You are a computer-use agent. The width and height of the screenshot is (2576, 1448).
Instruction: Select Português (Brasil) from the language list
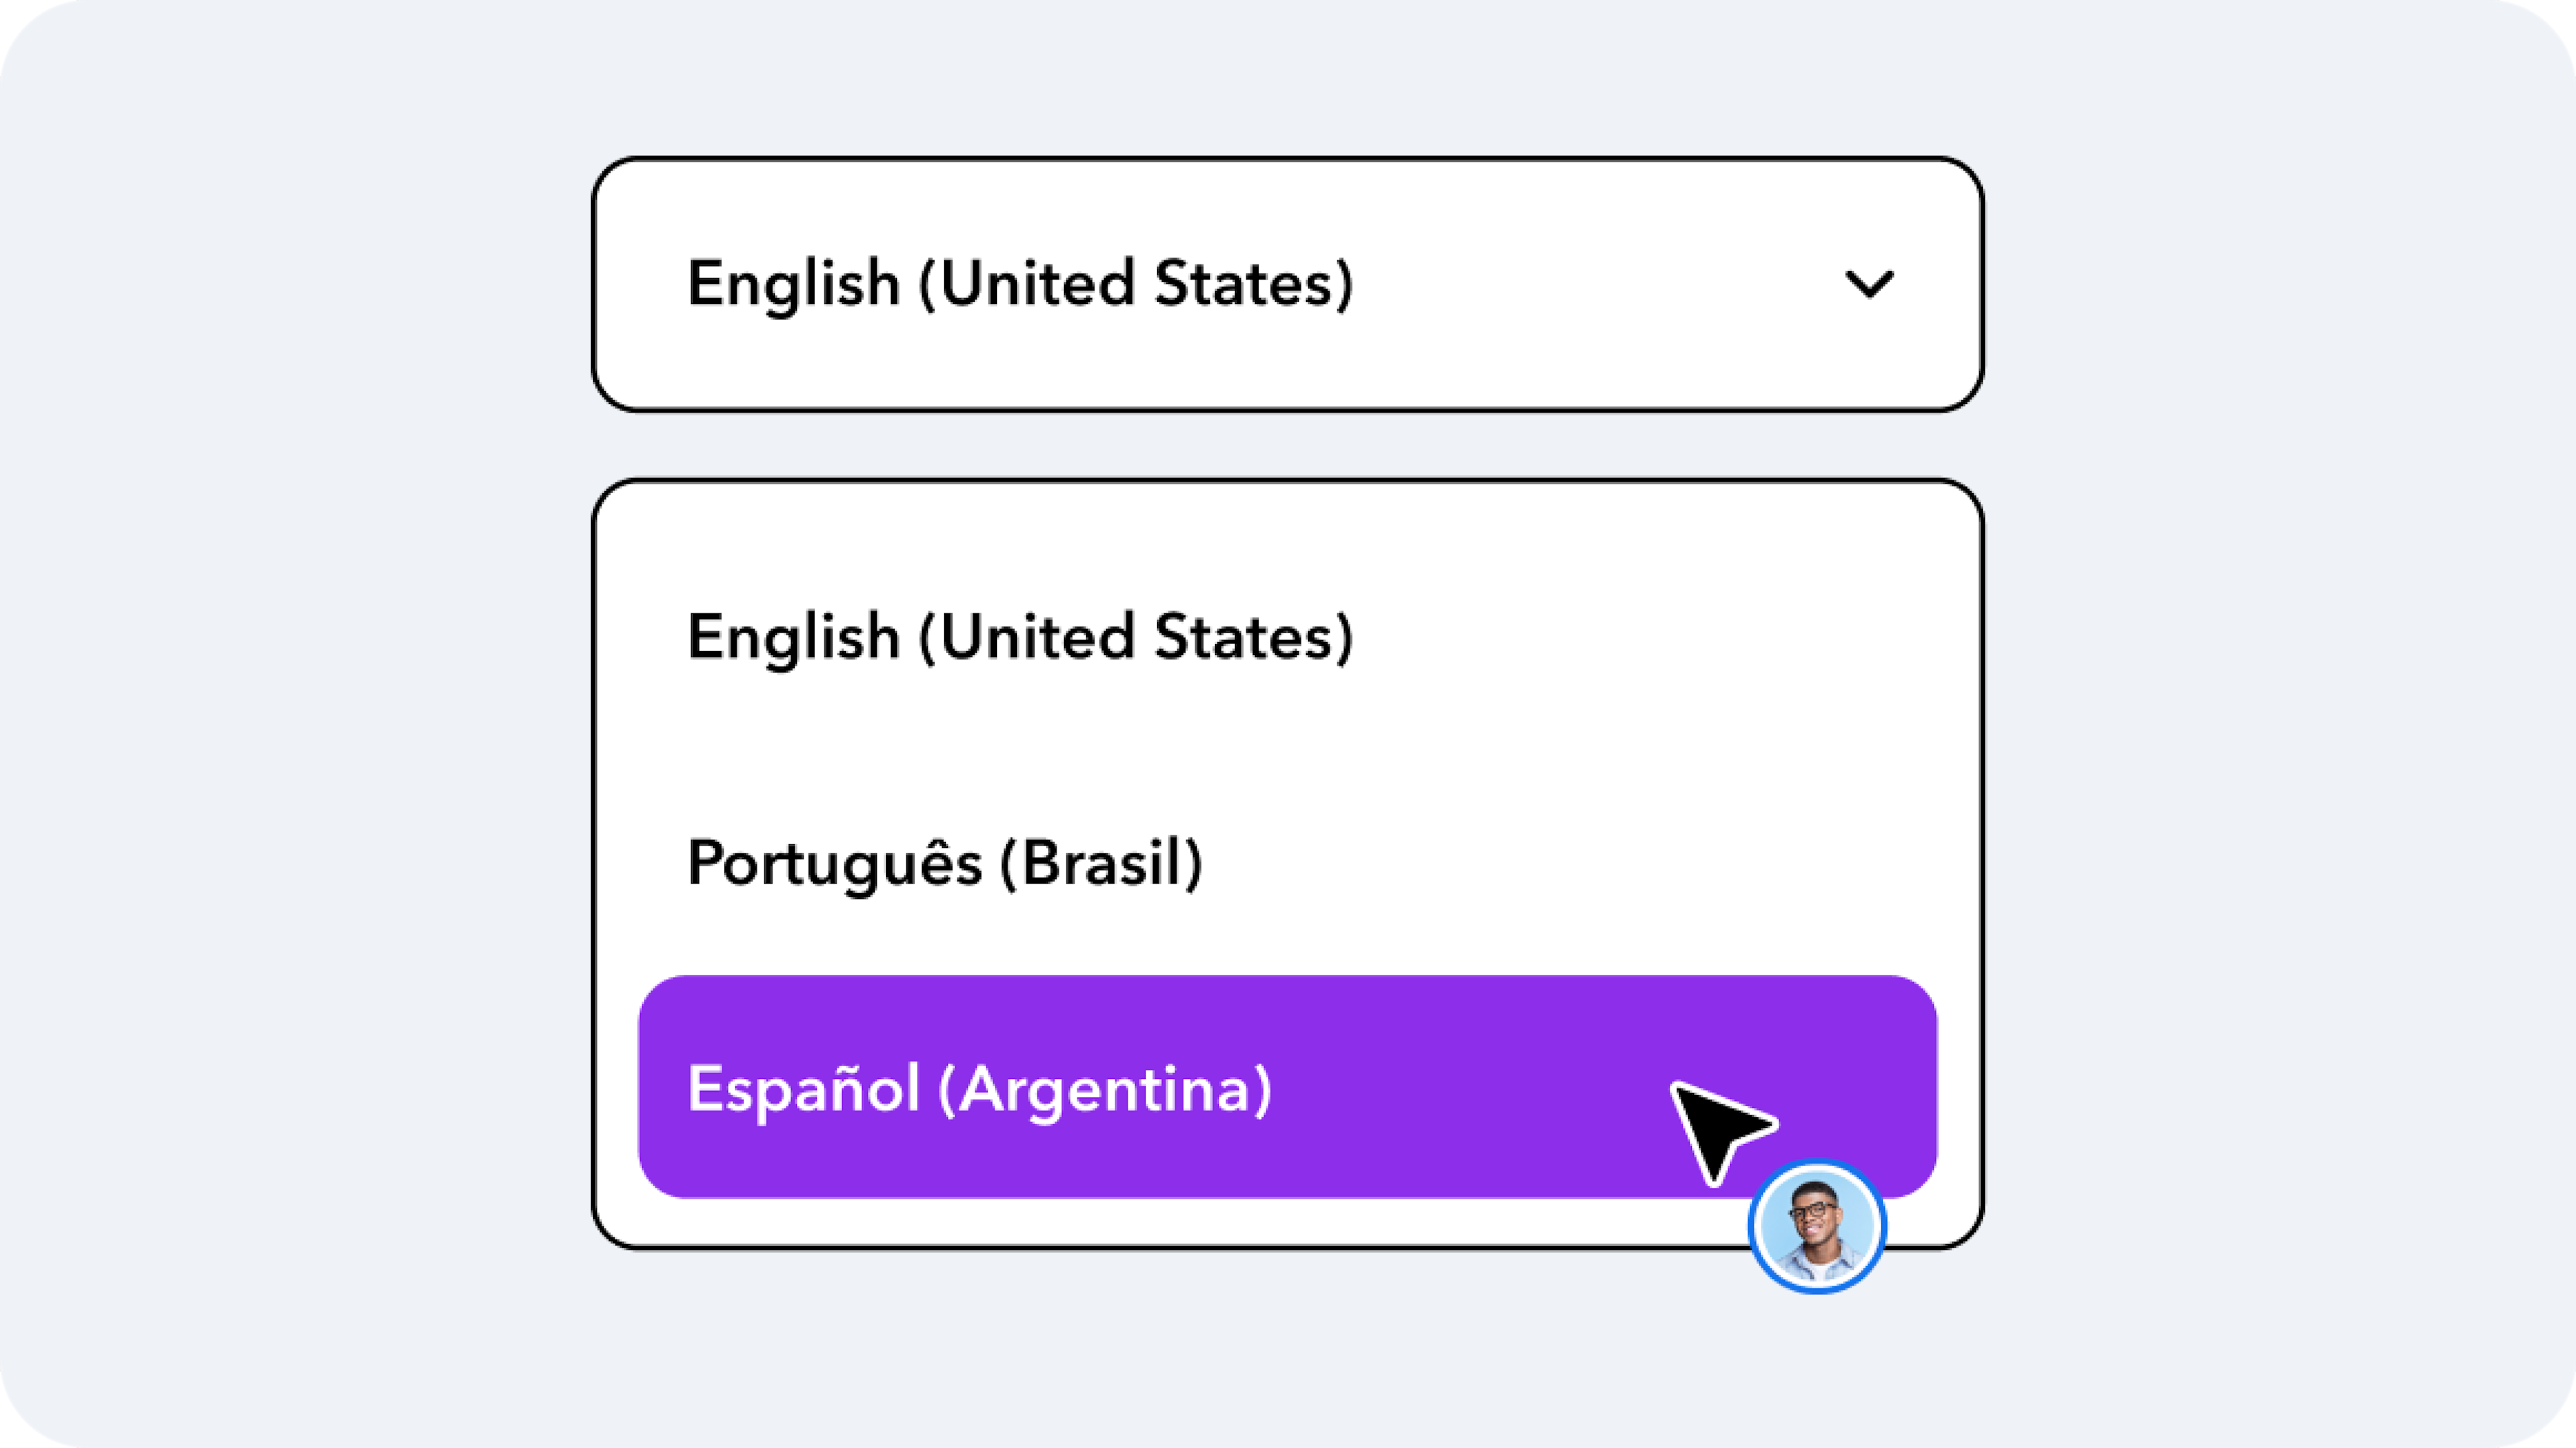[1288, 862]
